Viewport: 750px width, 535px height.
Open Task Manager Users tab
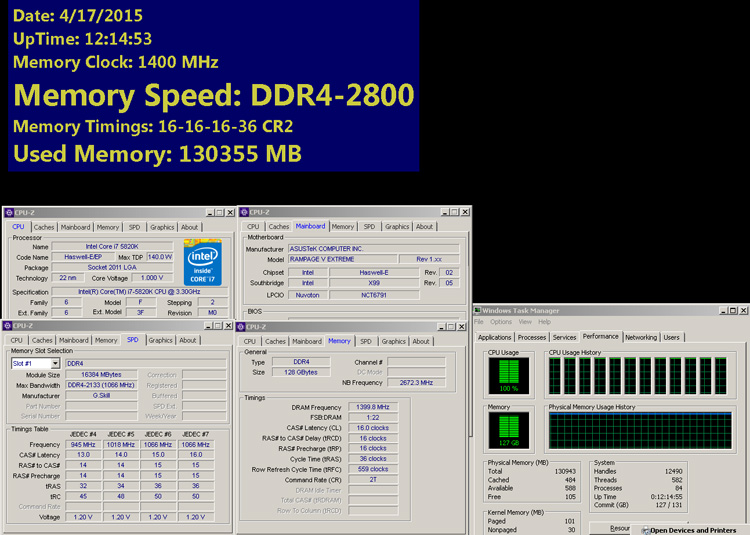[x=672, y=337]
